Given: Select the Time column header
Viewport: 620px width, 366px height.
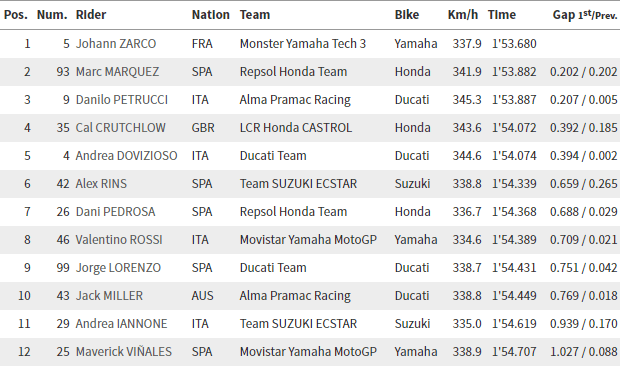Looking at the screenshot, I should coord(502,15).
